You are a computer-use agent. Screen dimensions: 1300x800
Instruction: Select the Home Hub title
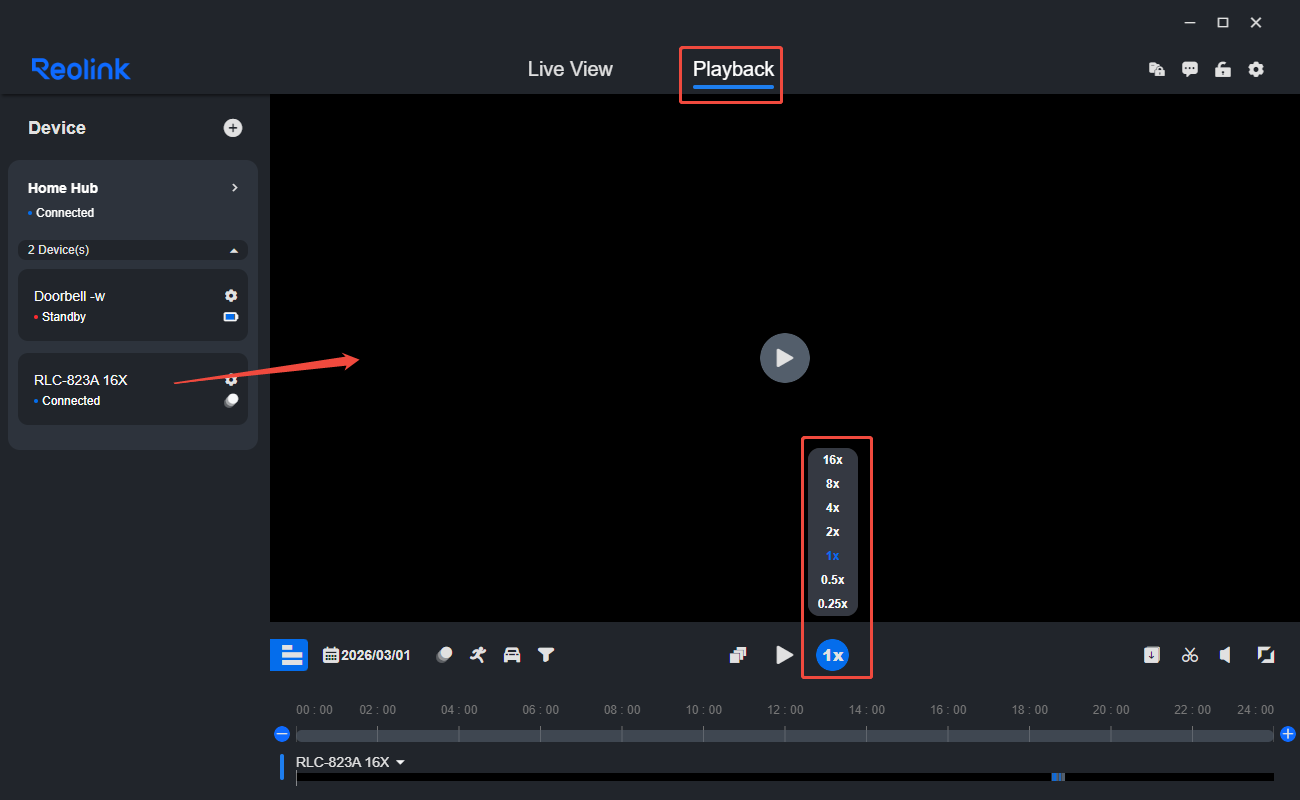pos(63,188)
